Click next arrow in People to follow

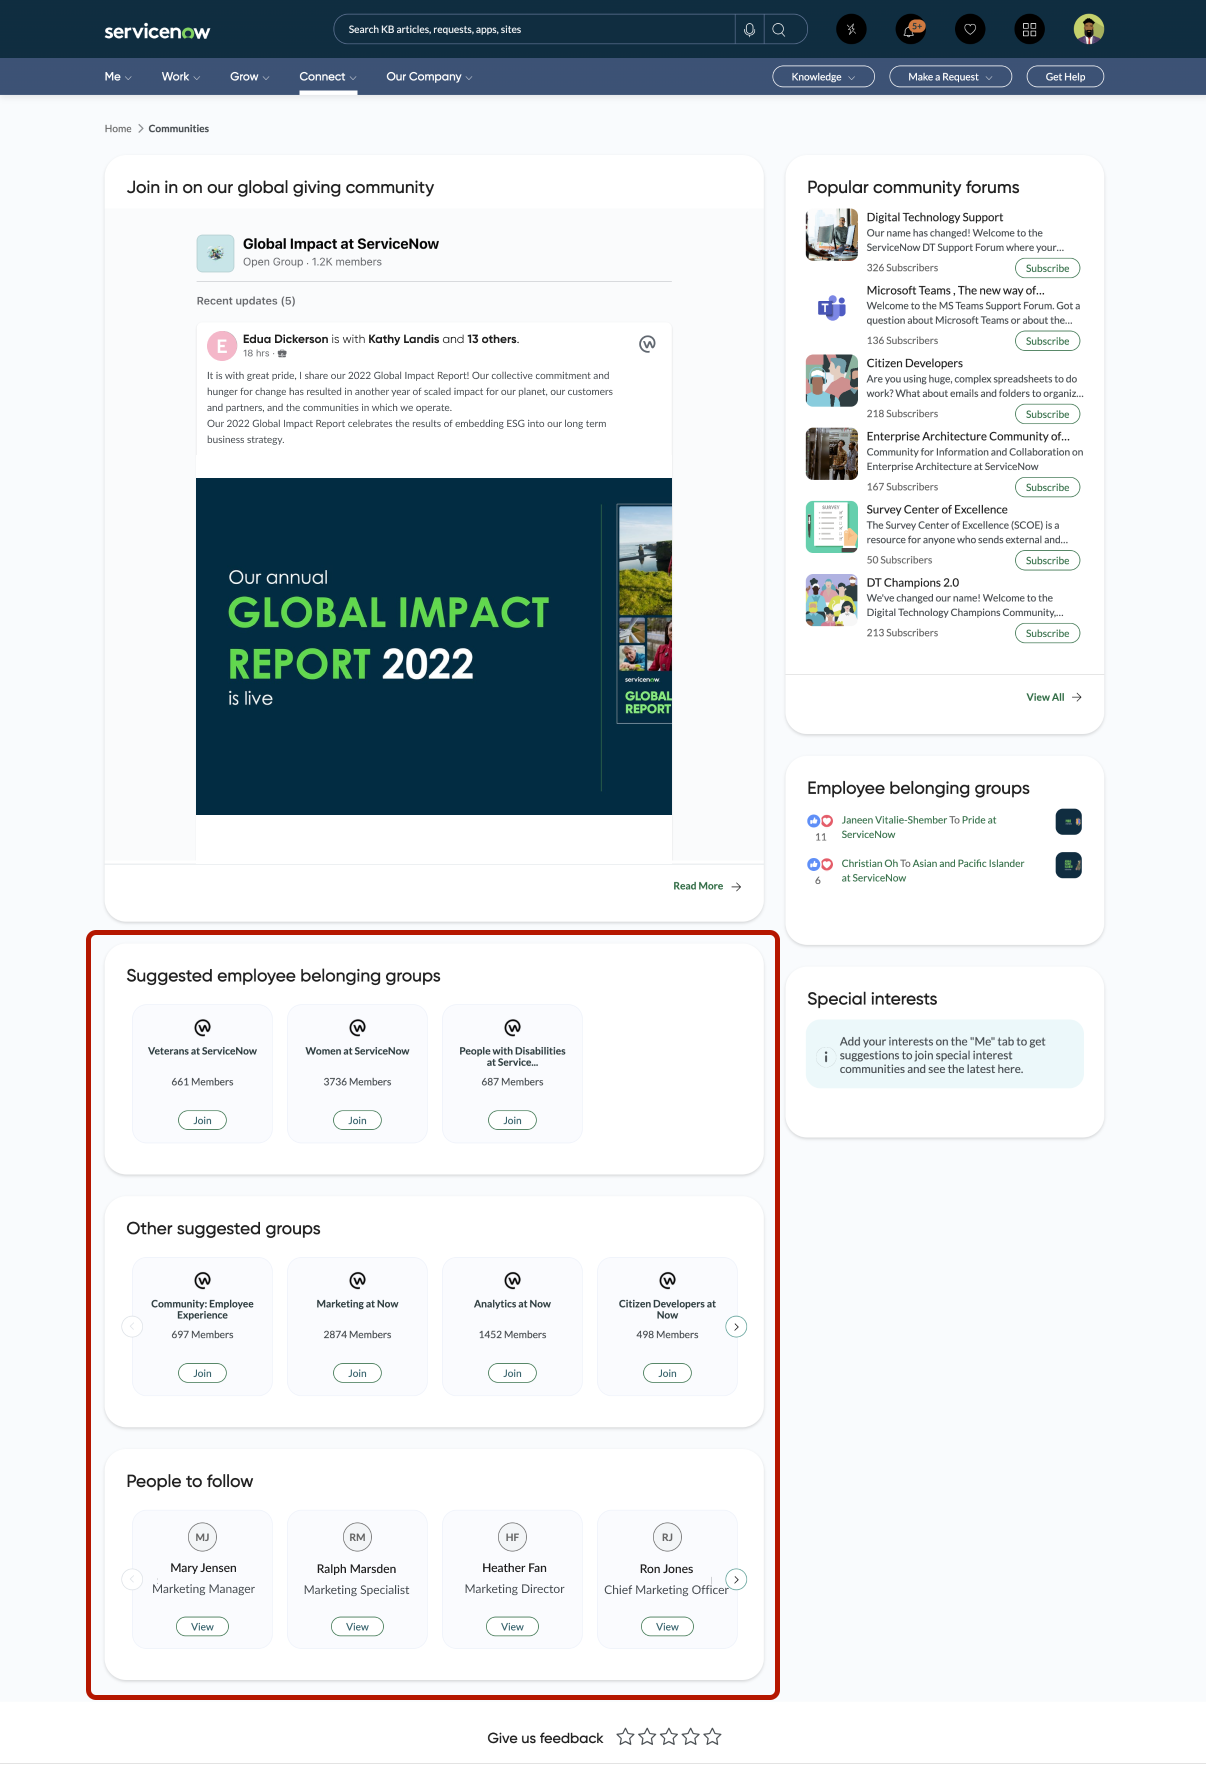coord(736,1580)
